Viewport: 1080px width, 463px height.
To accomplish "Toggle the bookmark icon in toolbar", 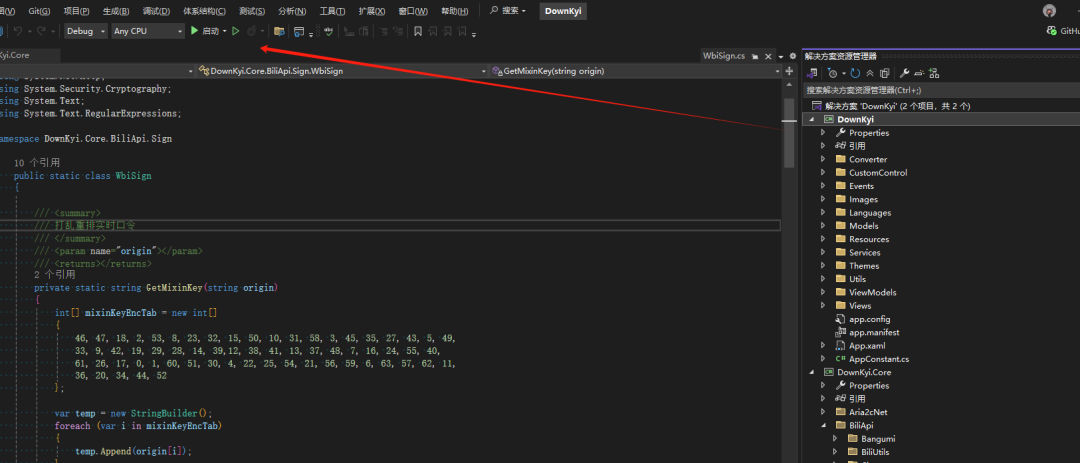I will [417, 31].
